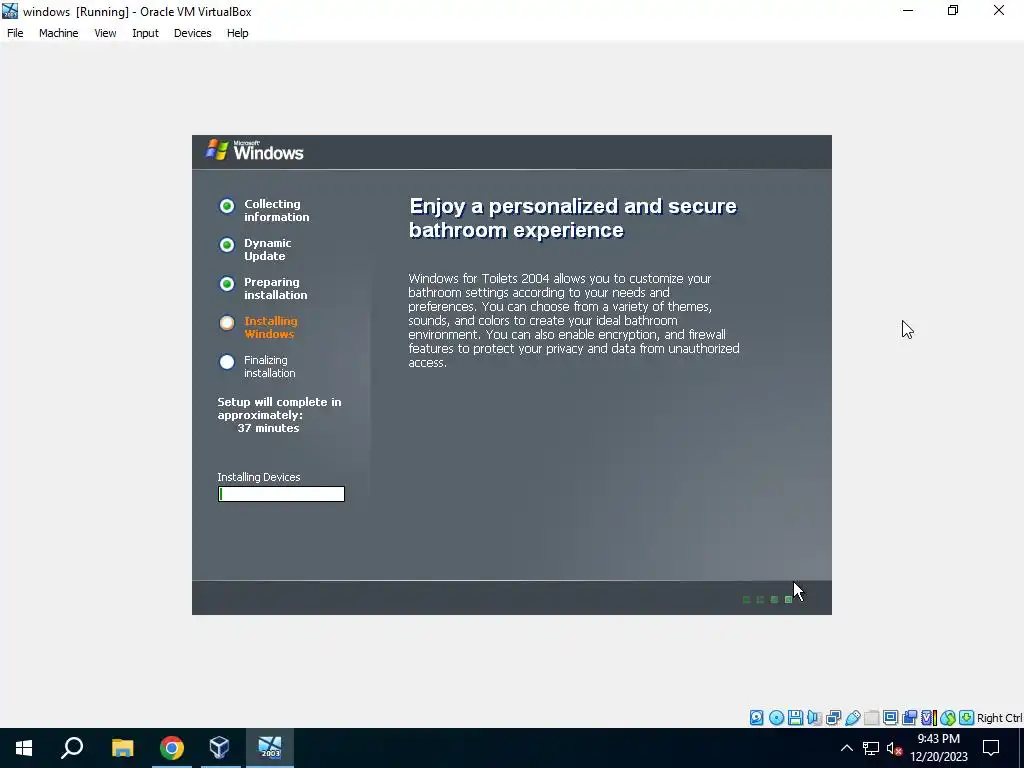
Task: Click the '37 minutes' remaining time text
Action: click(x=268, y=428)
